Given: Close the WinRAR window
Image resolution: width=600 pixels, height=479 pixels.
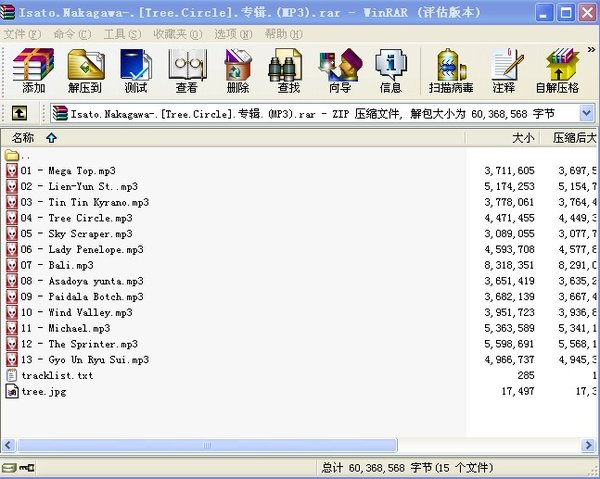Looking at the screenshot, I should pos(587,13).
